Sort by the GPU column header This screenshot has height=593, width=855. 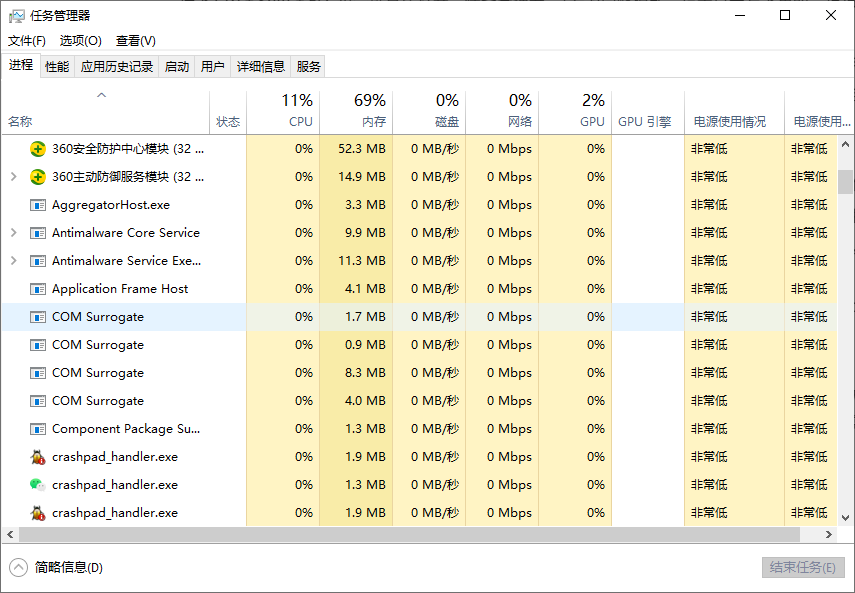coord(575,112)
